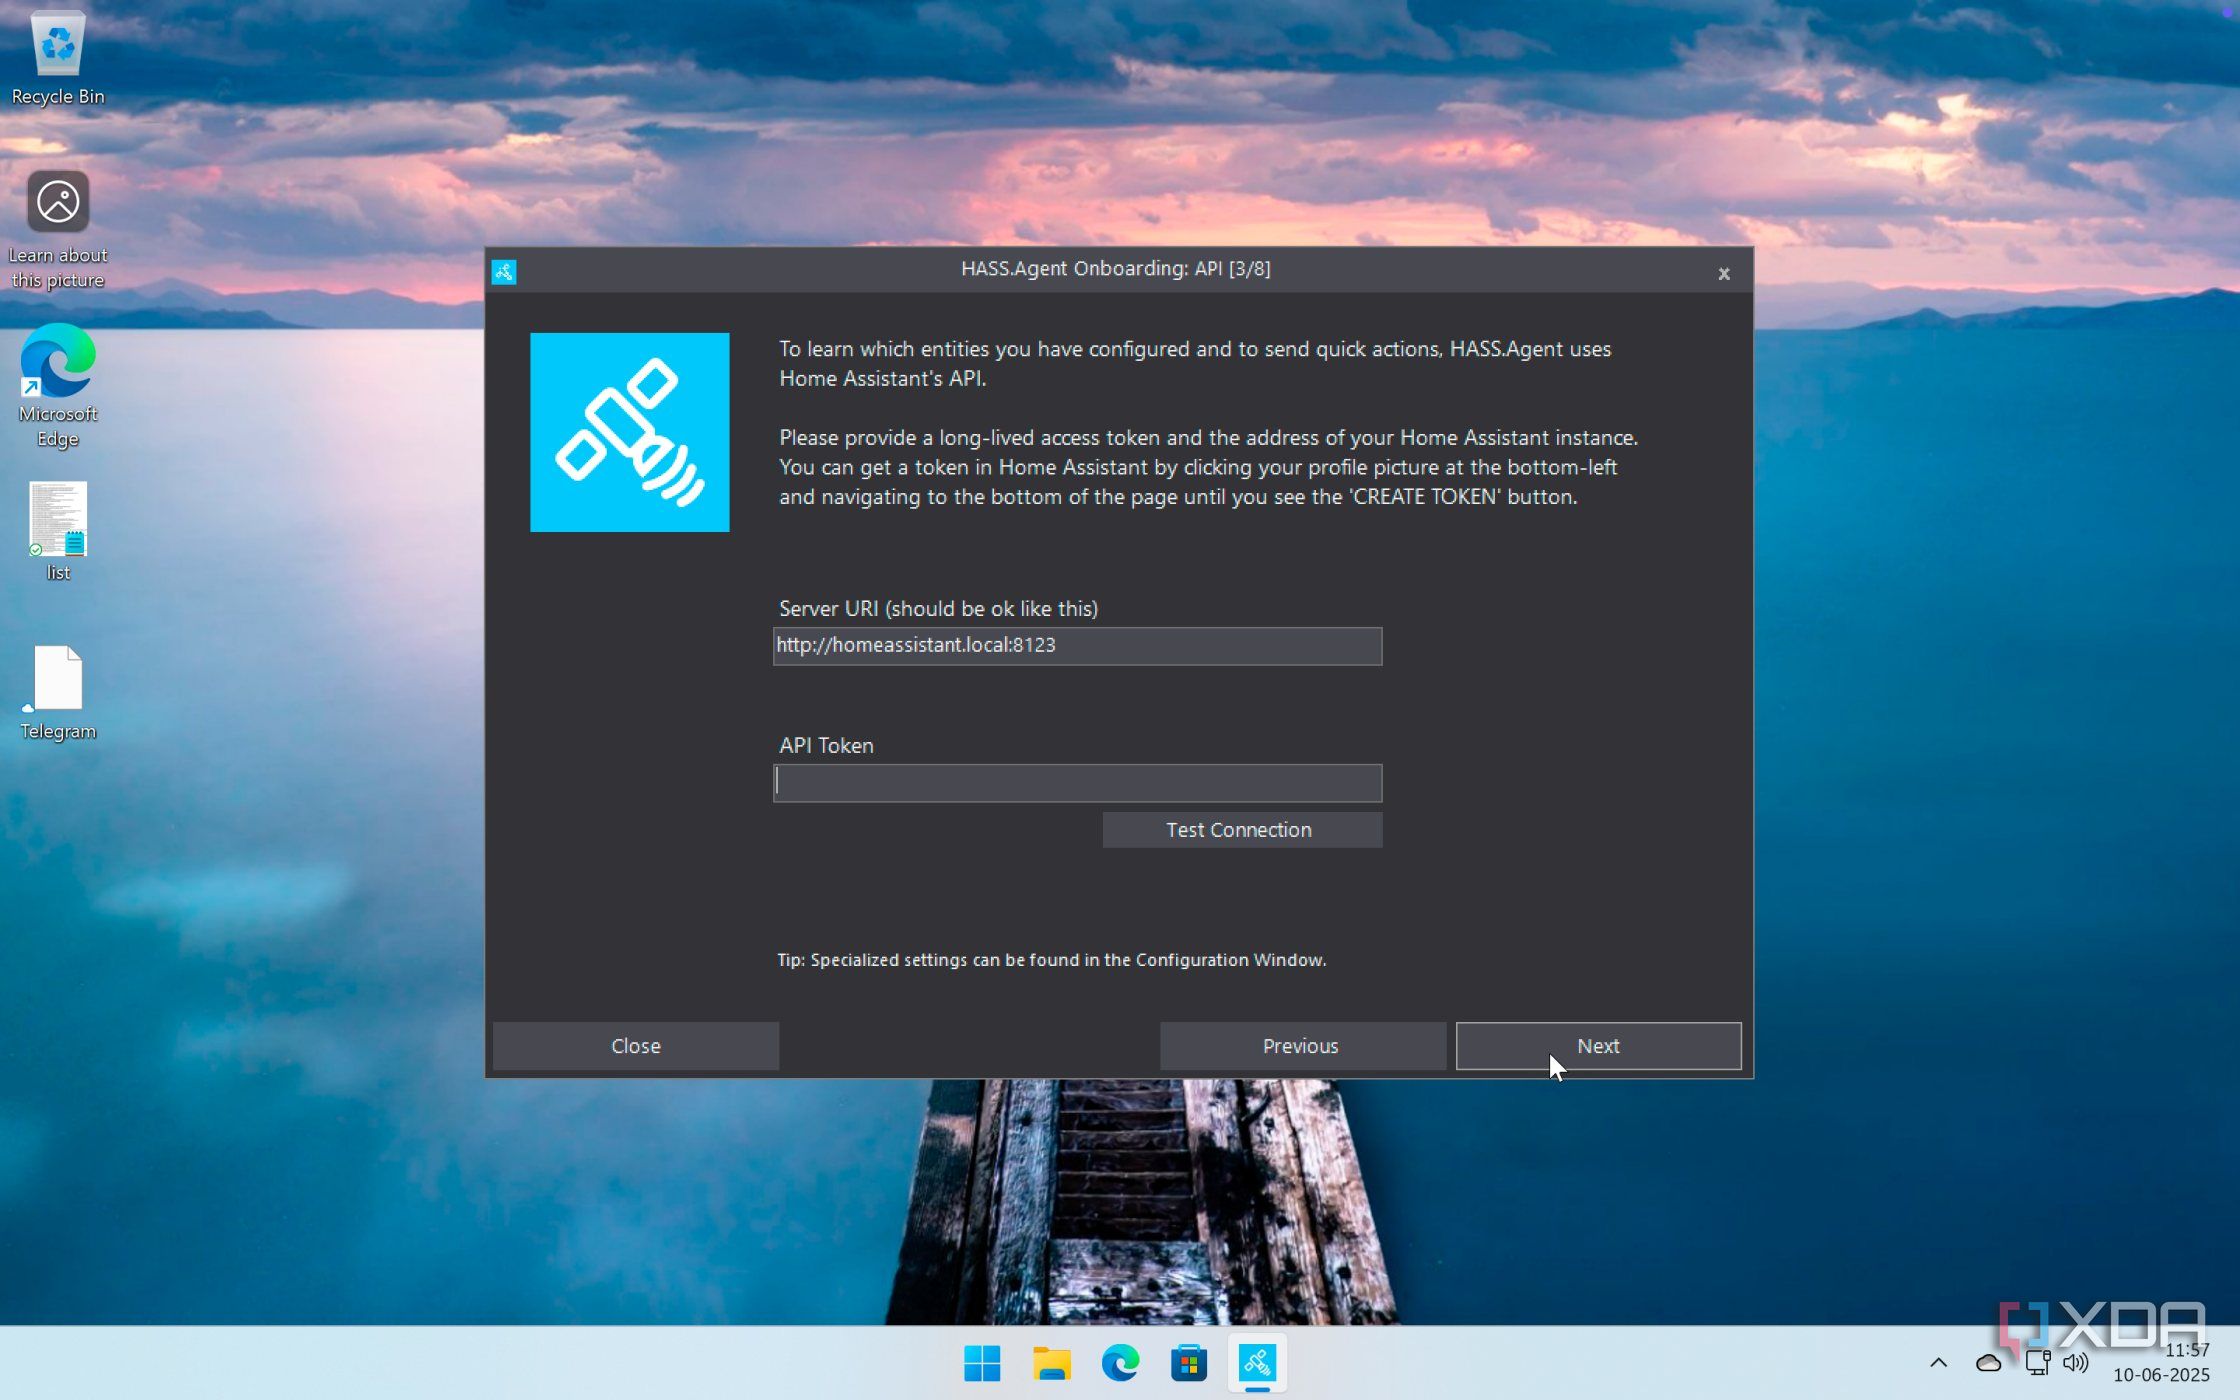Open Microsoft Edge from taskbar
Viewport: 2240px width, 1400px height.
[x=1120, y=1362]
